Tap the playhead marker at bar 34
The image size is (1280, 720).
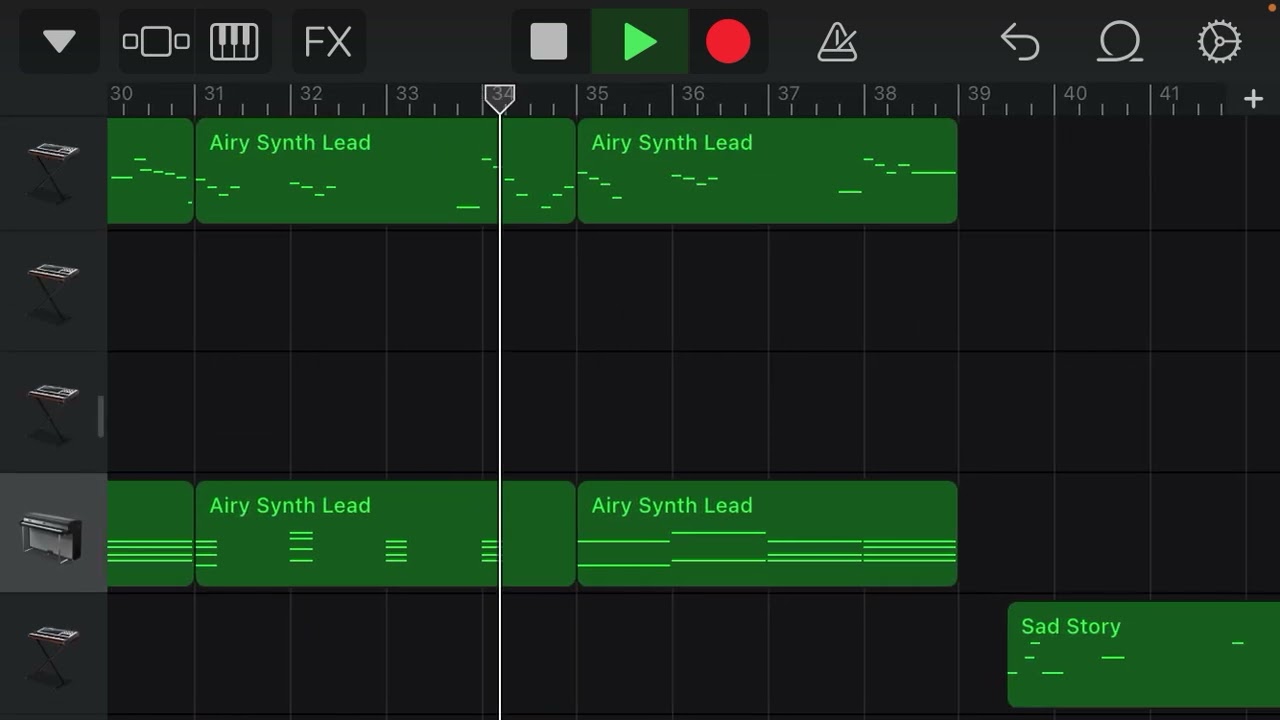click(x=500, y=98)
